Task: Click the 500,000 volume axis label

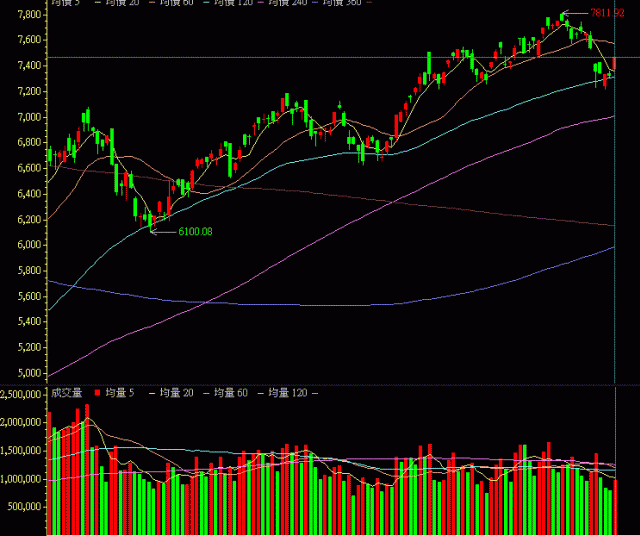Action: [x=24, y=507]
